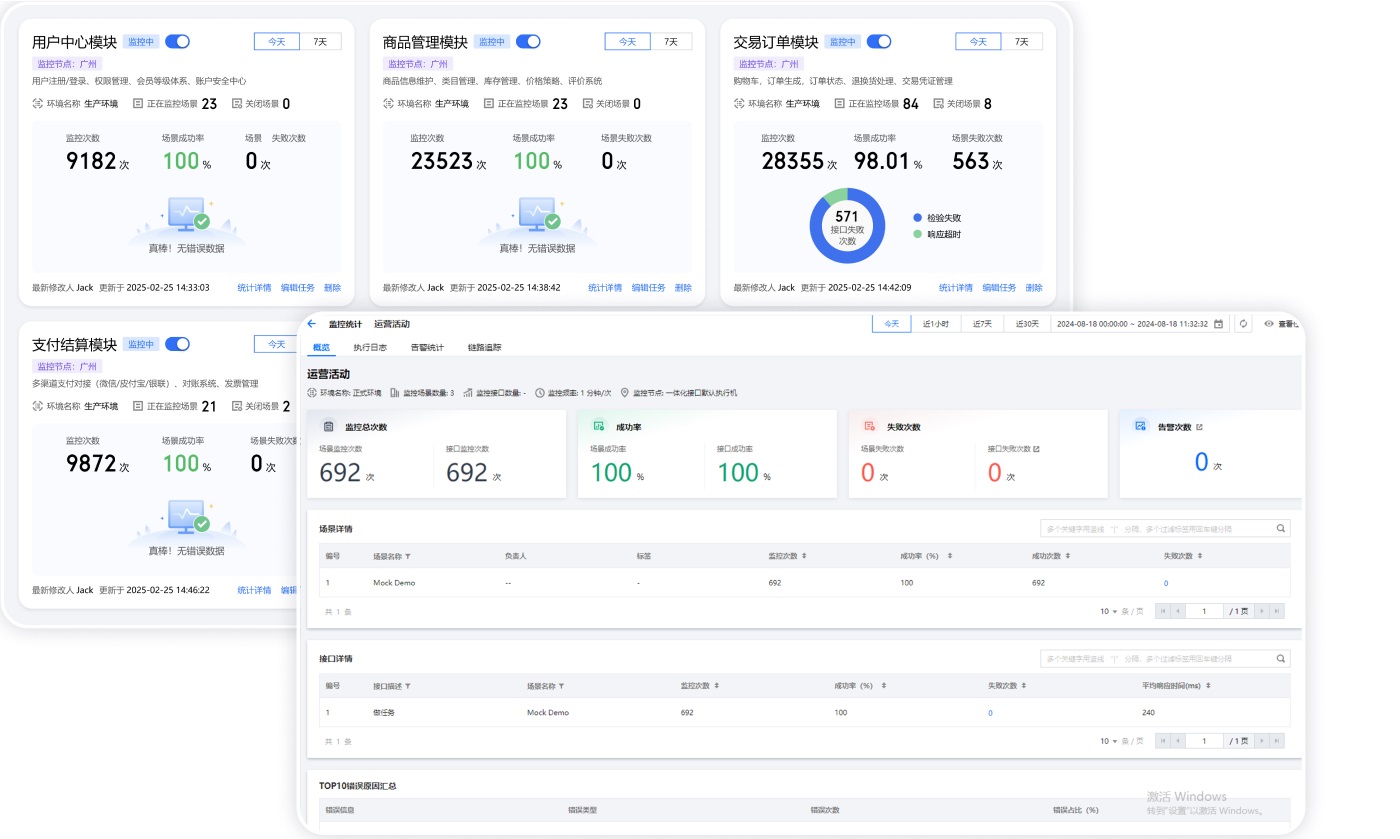This screenshot has width=1400, height=839.
Task: Go to first page in 接口详情 pager
Action: [x=1162, y=741]
